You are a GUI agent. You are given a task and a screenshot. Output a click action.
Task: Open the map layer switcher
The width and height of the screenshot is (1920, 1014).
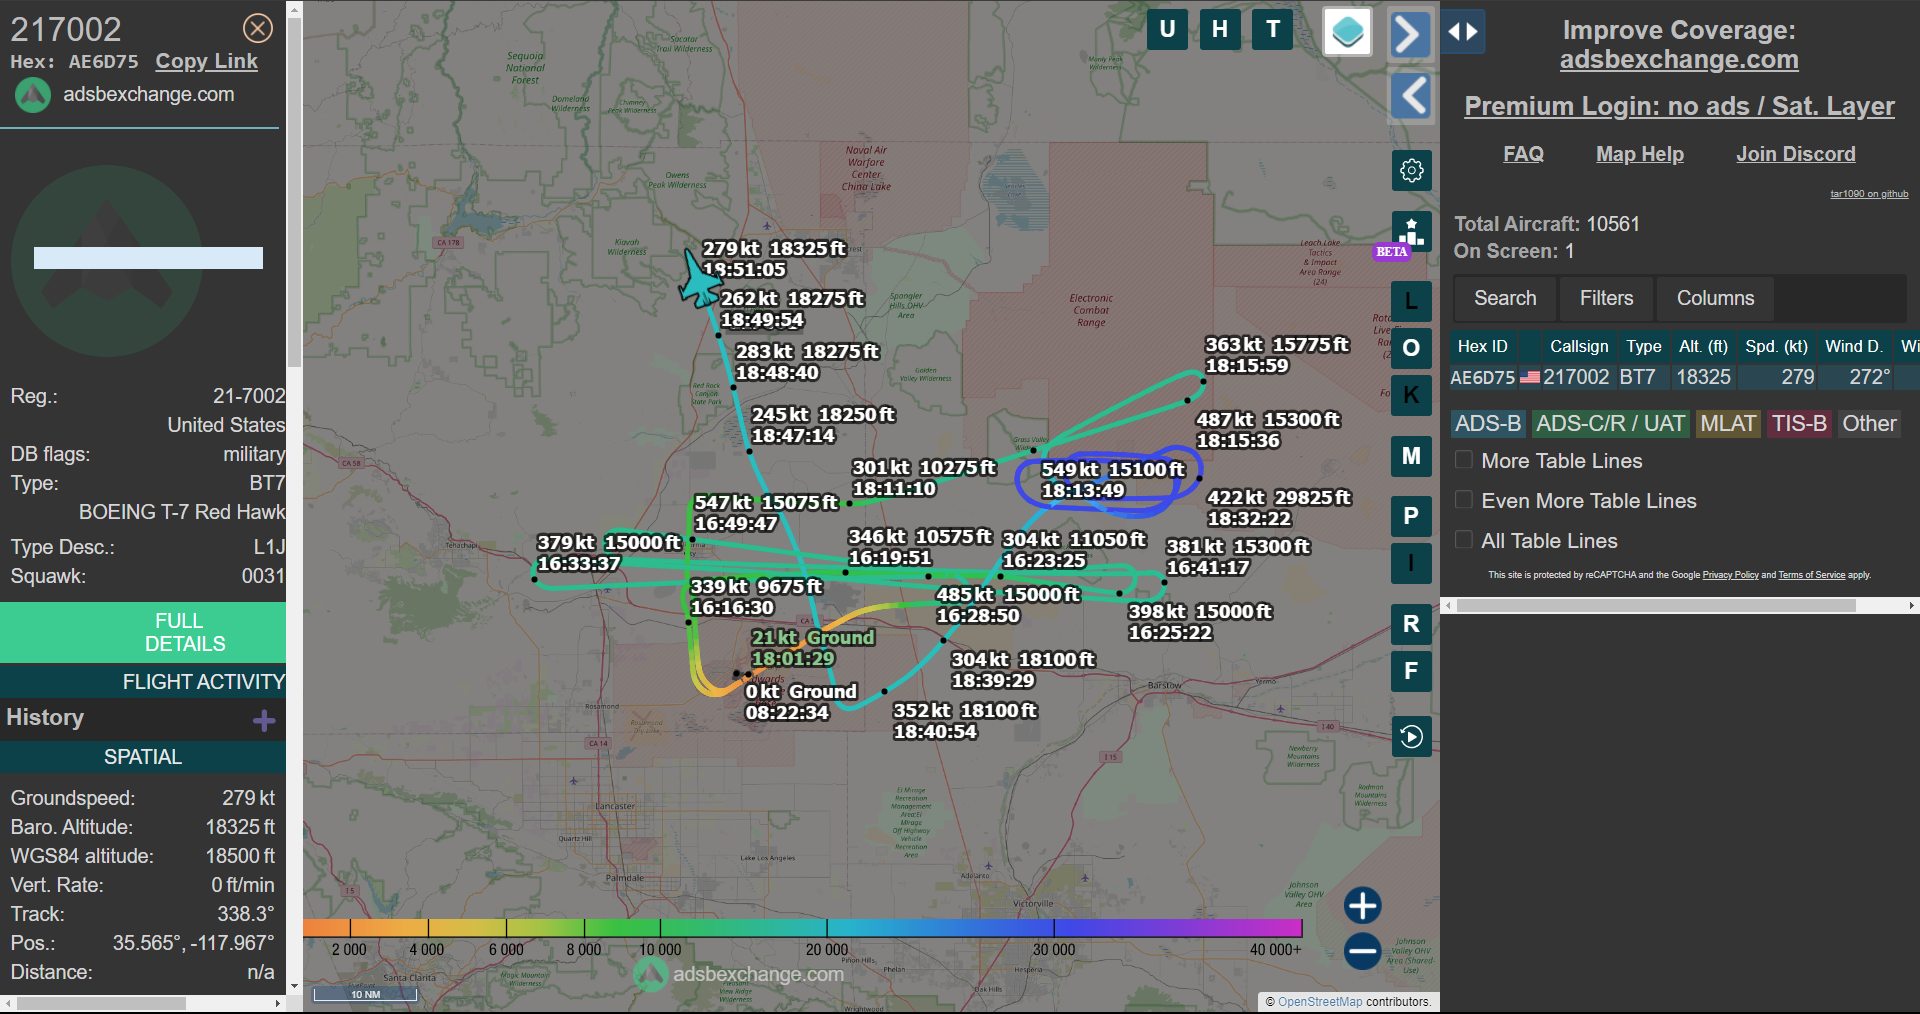(x=1347, y=32)
